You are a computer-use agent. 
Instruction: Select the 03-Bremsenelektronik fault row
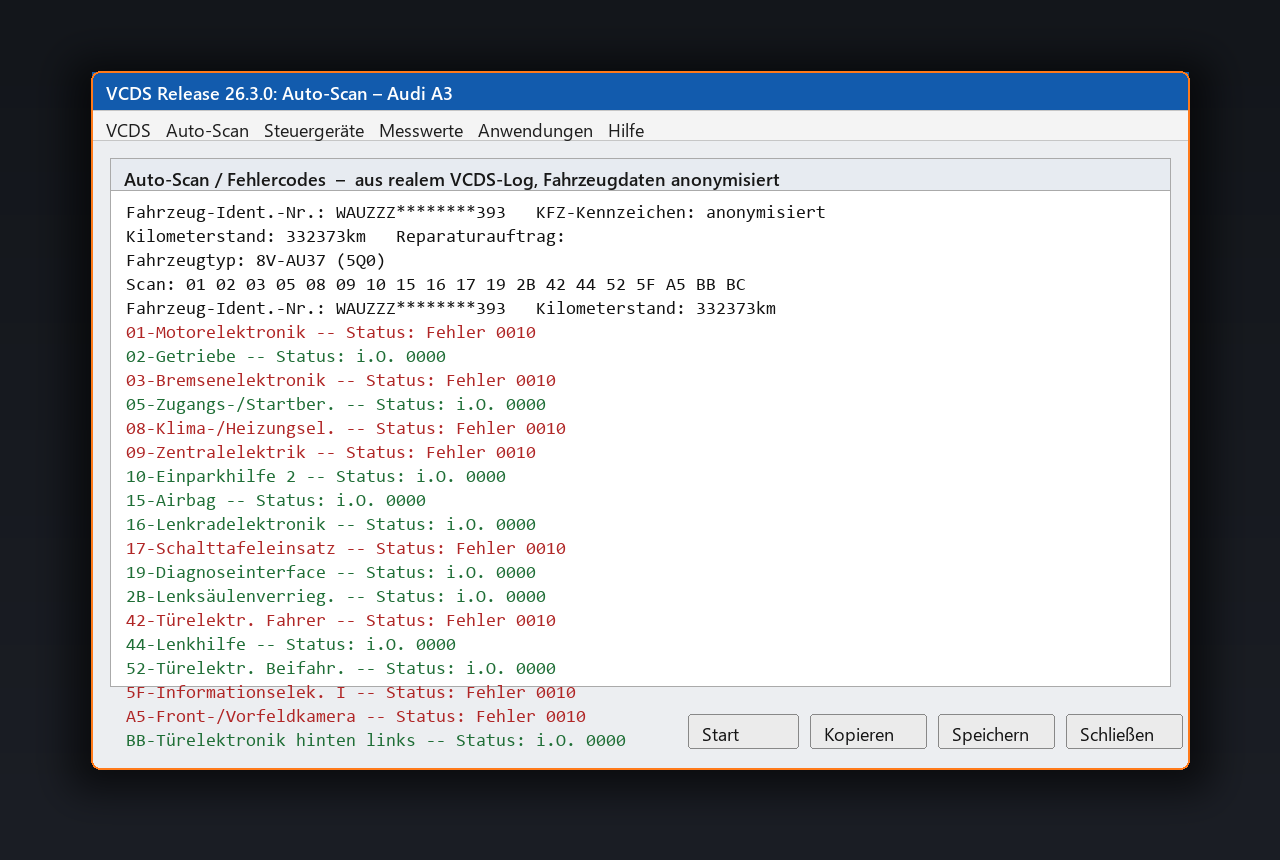(x=341, y=380)
